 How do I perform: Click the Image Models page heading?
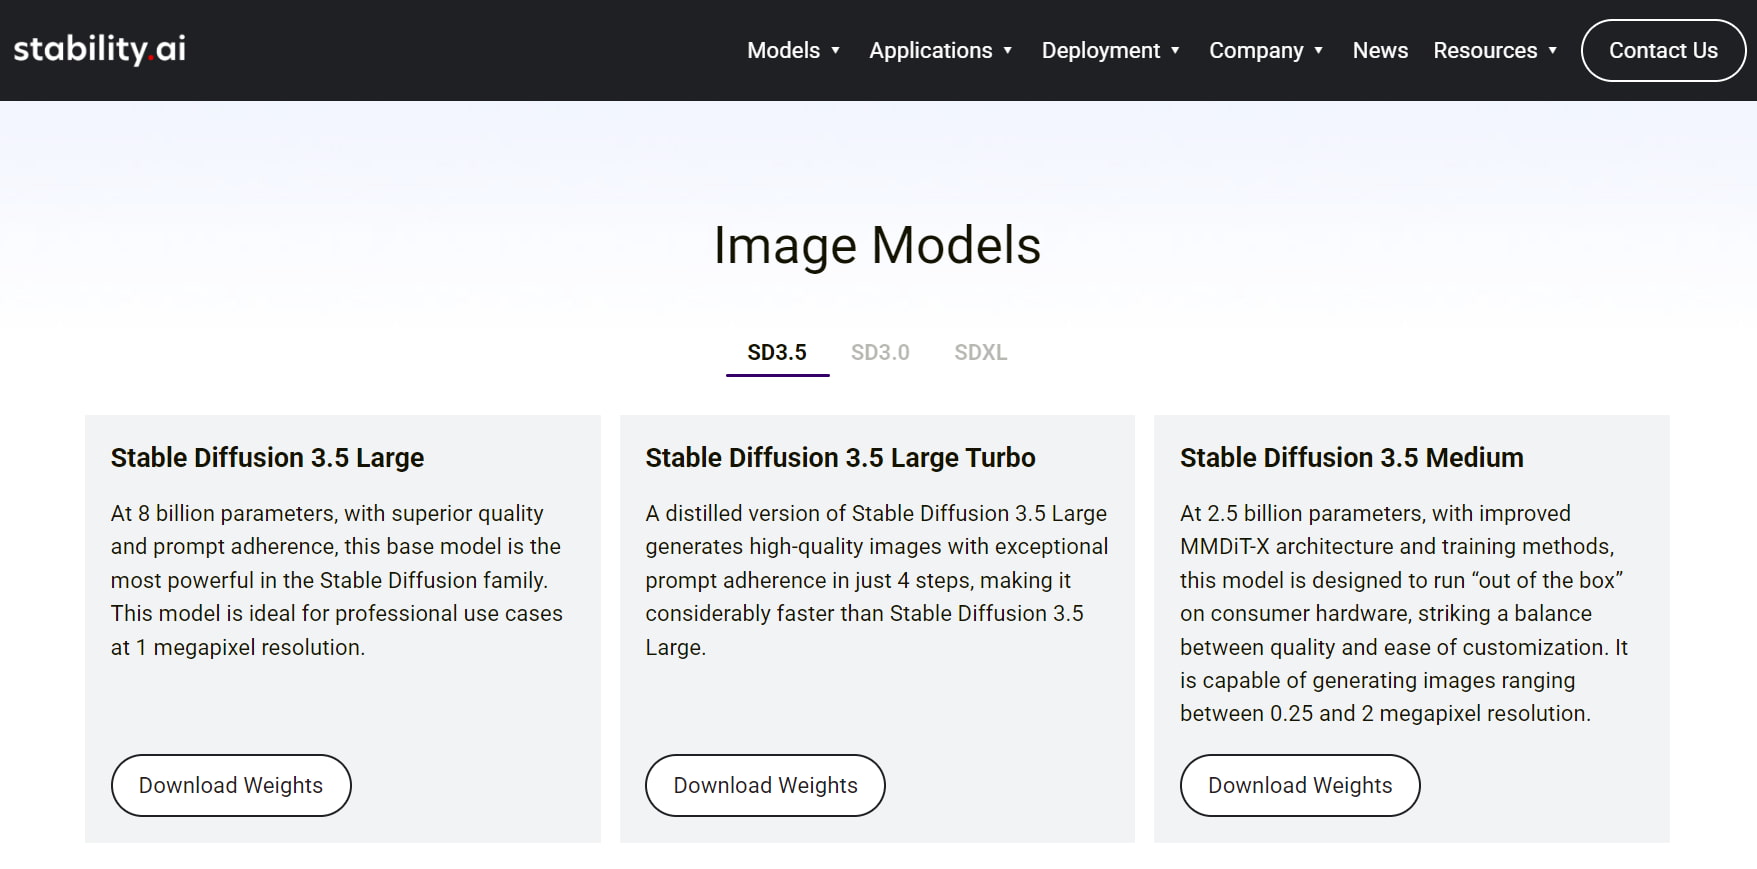coord(877,245)
